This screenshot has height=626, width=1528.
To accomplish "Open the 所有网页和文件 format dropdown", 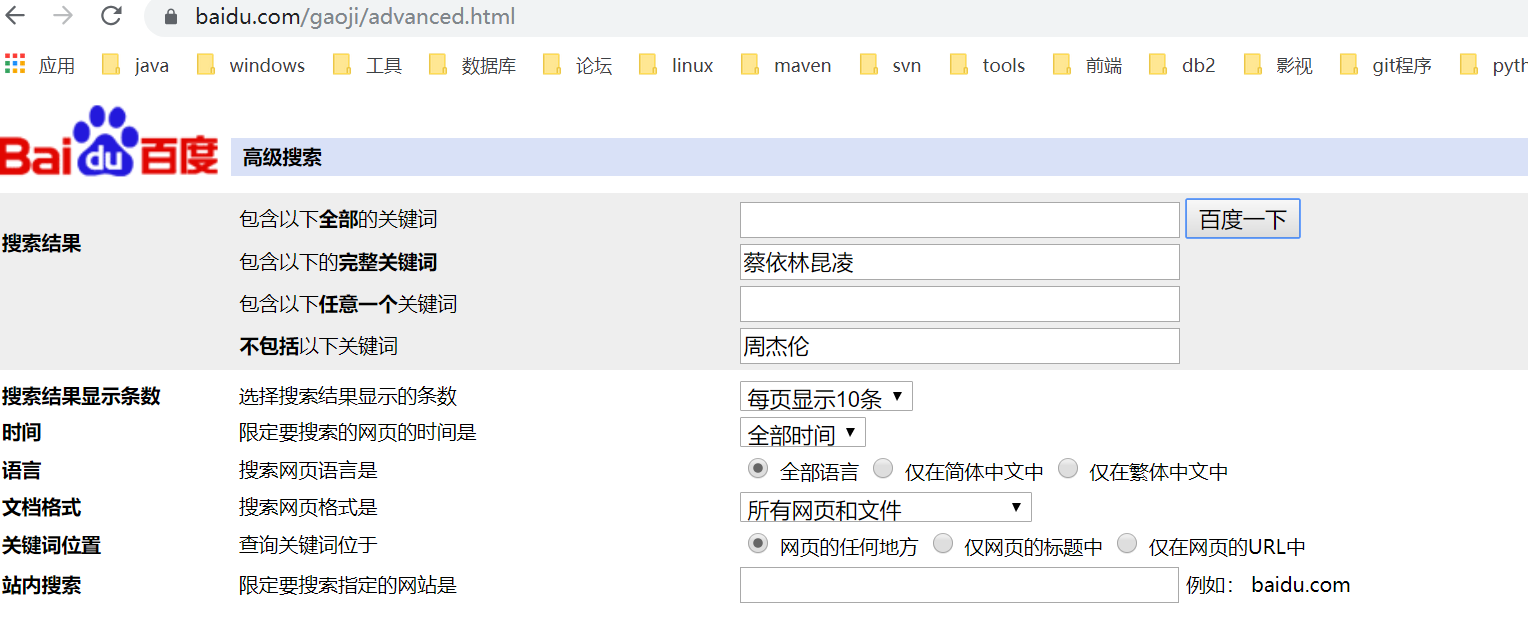I will (x=885, y=507).
